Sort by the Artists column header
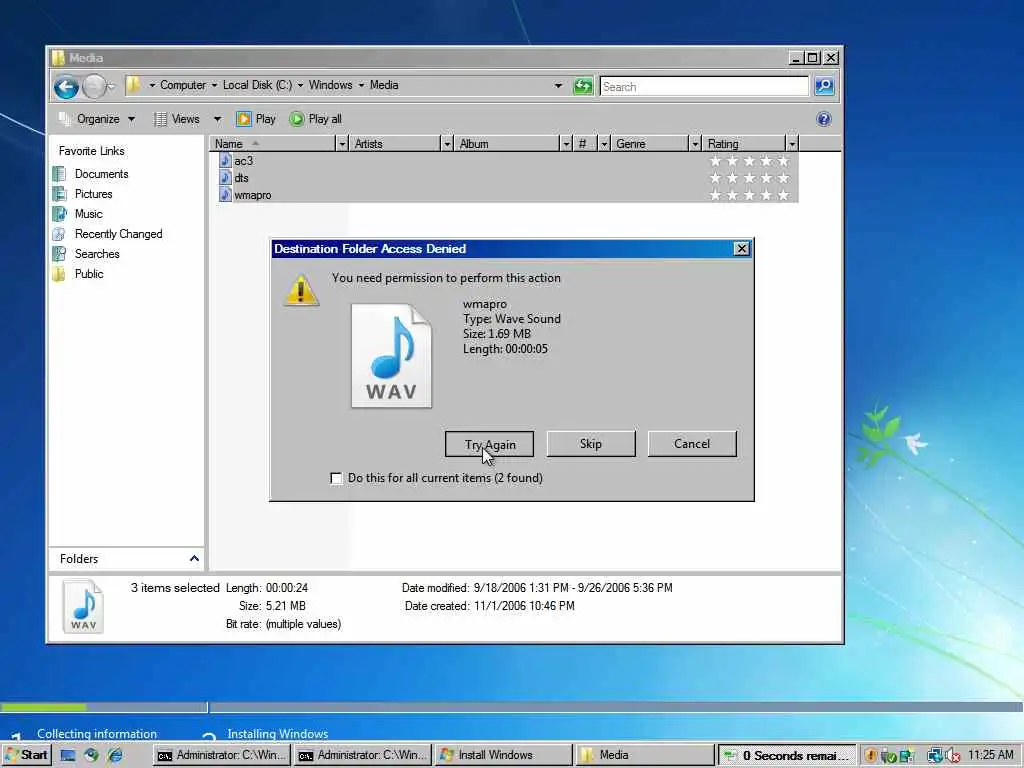Viewport: 1024px width, 768px height. tap(394, 144)
